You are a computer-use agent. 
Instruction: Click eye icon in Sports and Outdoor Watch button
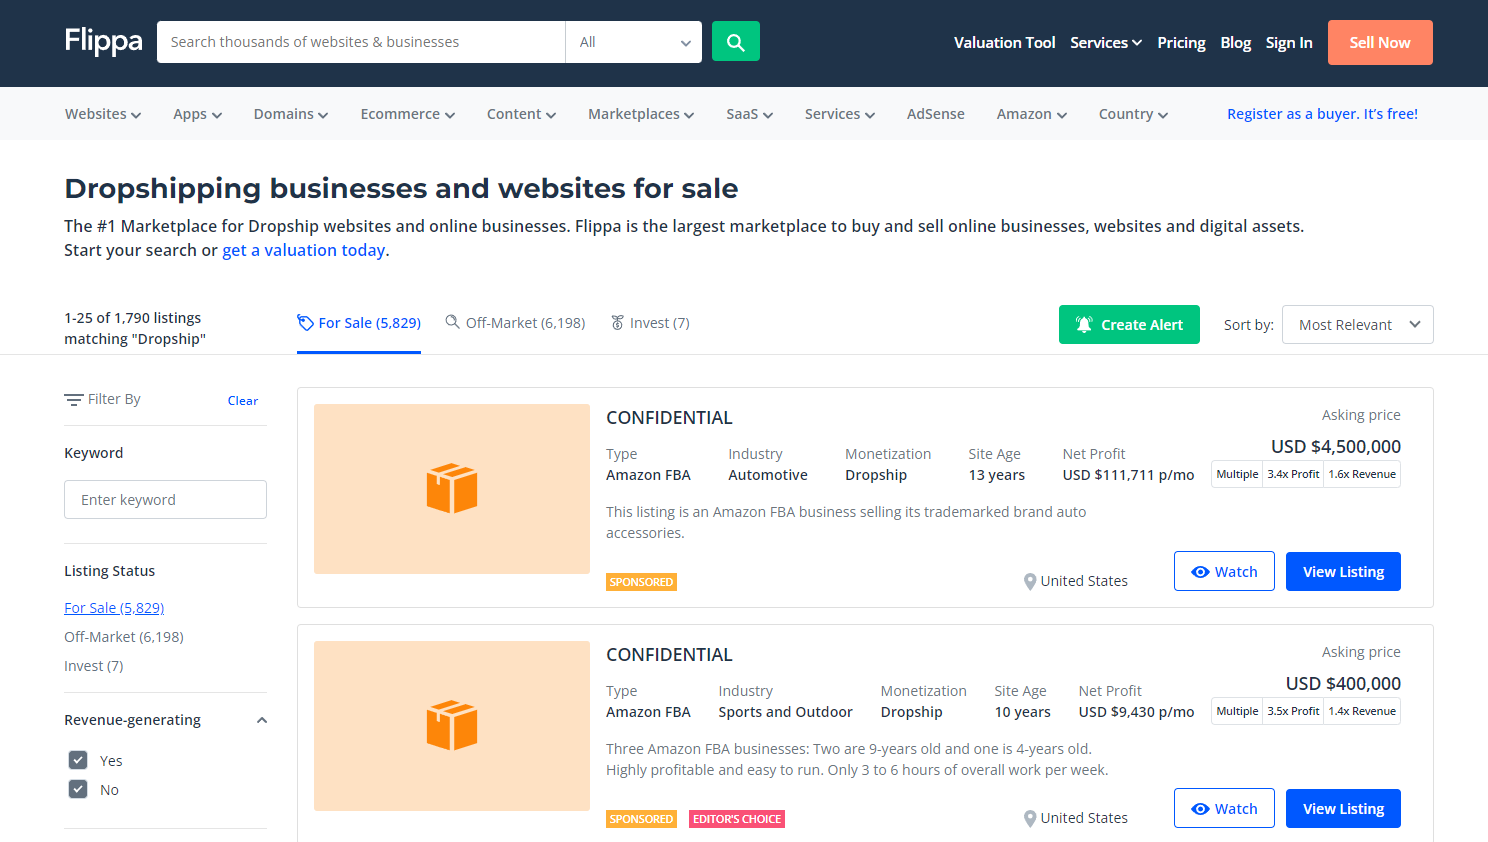click(x=1200, y=809)
